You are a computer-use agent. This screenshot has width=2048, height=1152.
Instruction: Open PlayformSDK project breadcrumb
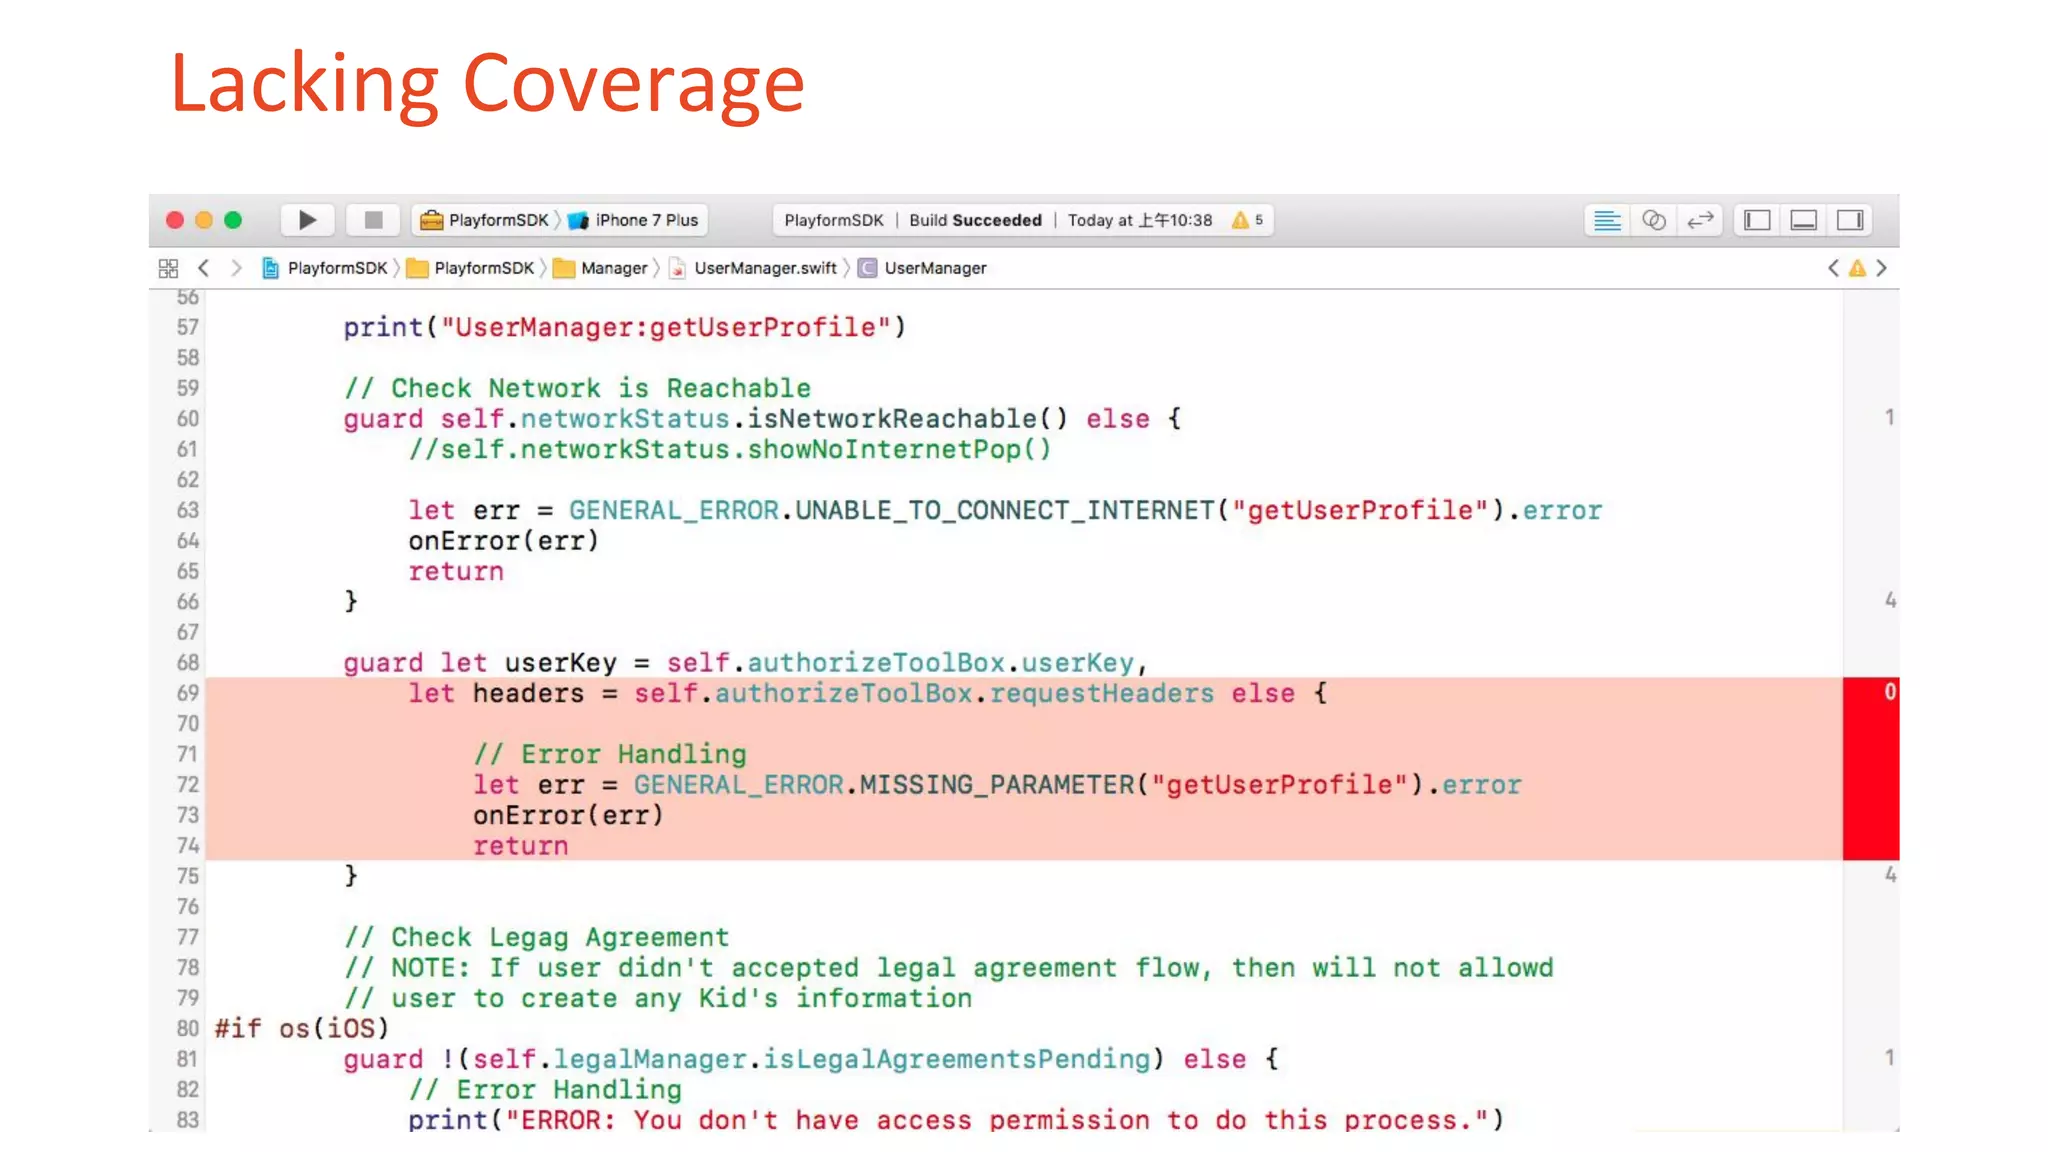pyautogui.click(x=325, y=268)
